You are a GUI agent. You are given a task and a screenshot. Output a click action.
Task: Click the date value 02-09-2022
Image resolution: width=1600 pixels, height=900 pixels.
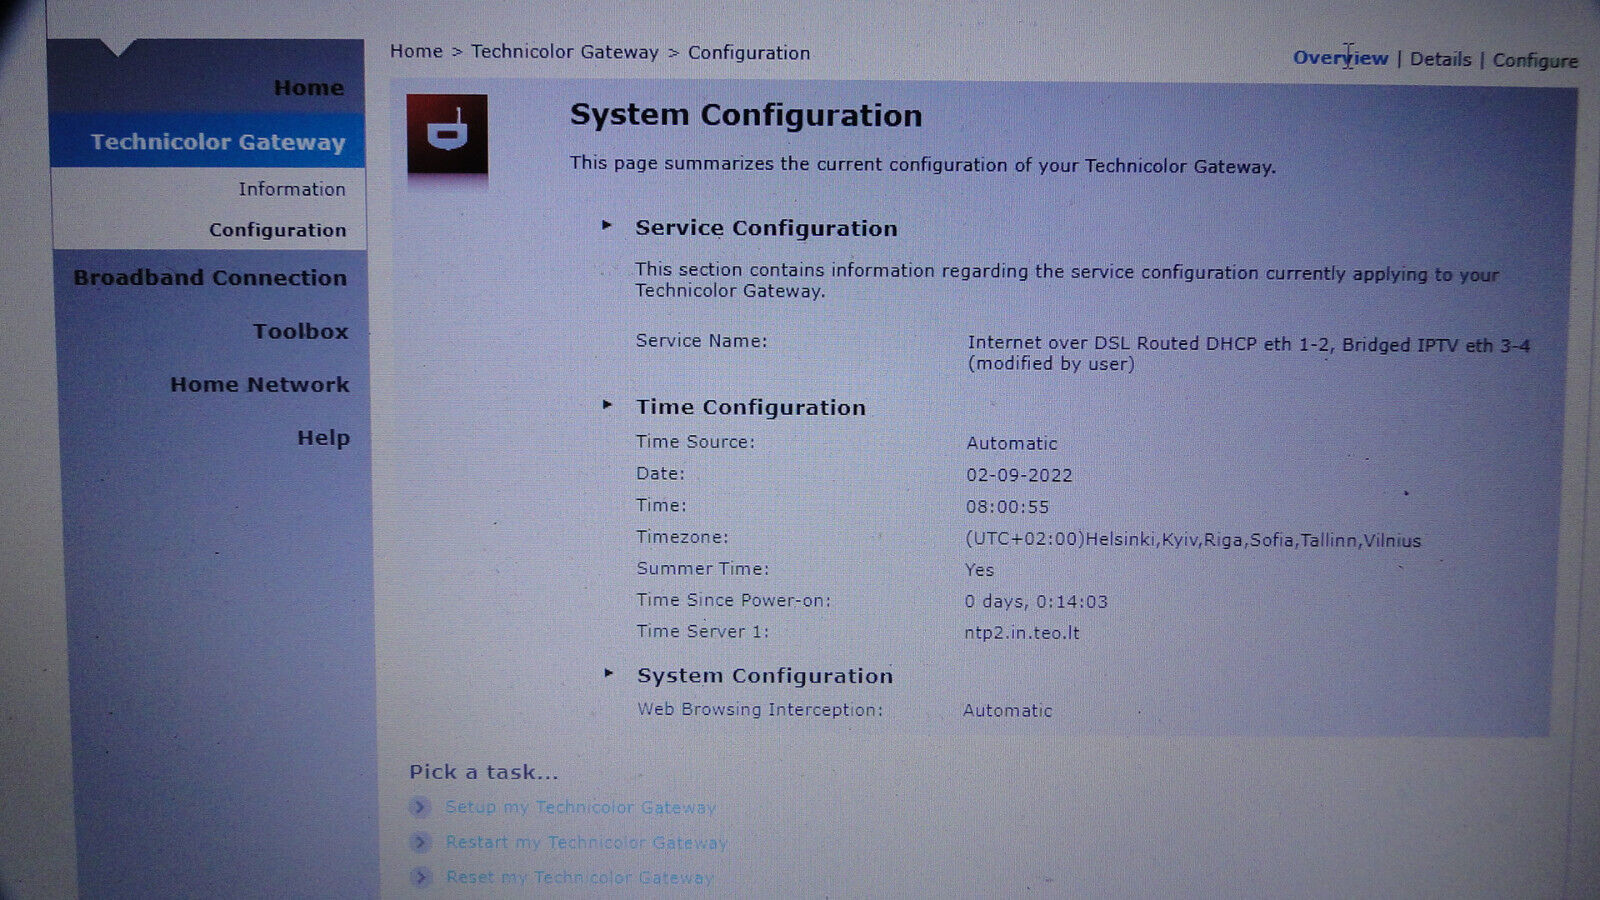point(1019,475)
